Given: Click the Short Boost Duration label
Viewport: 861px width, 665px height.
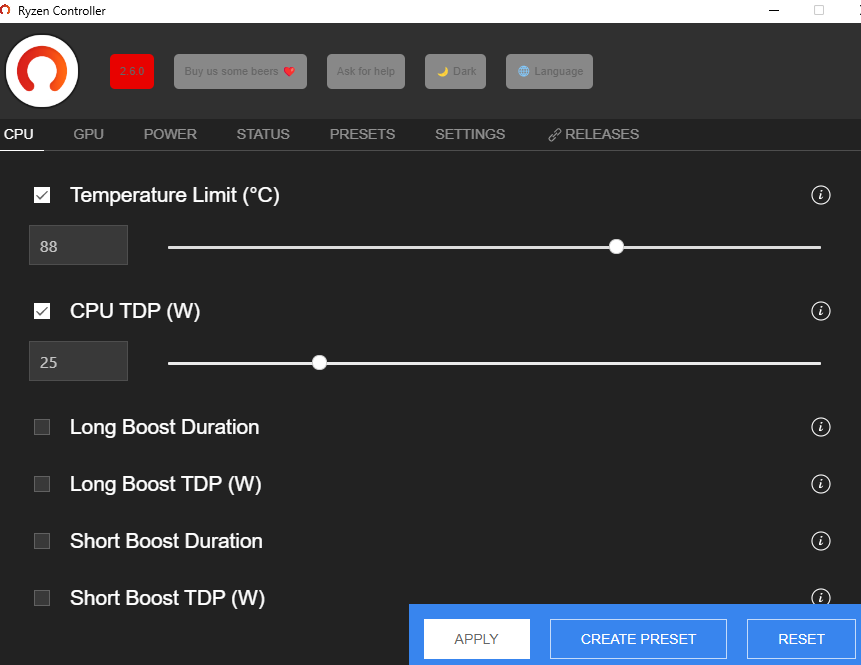Looking at the screenshot, I should 166,541.
